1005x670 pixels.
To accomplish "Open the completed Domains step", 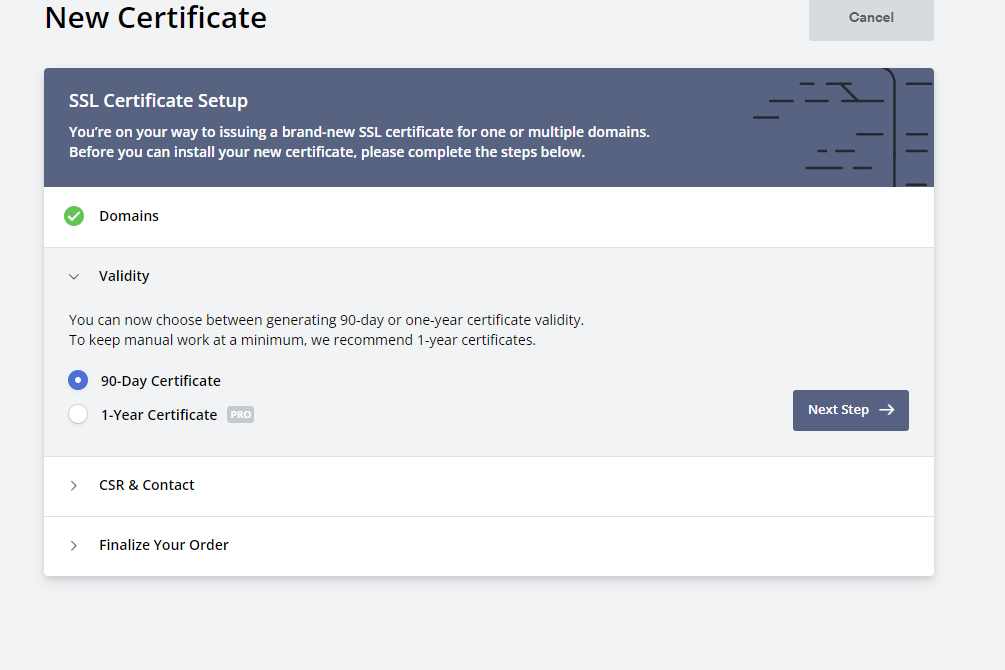I will pyautogui.click(x=488, y=217).
